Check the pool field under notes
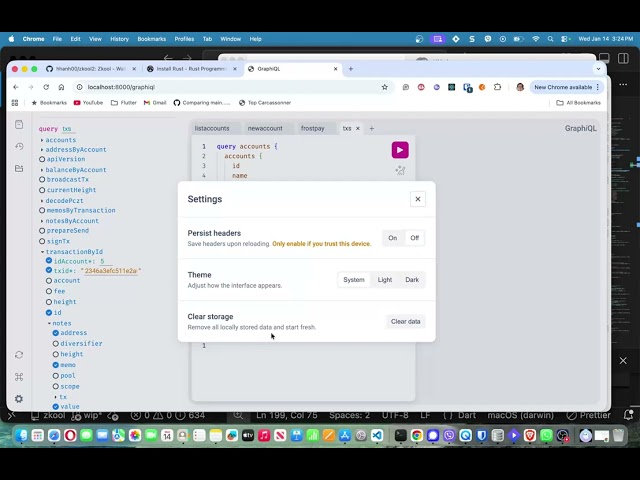This screenshot has height=480, width=640. click(56, 376)
